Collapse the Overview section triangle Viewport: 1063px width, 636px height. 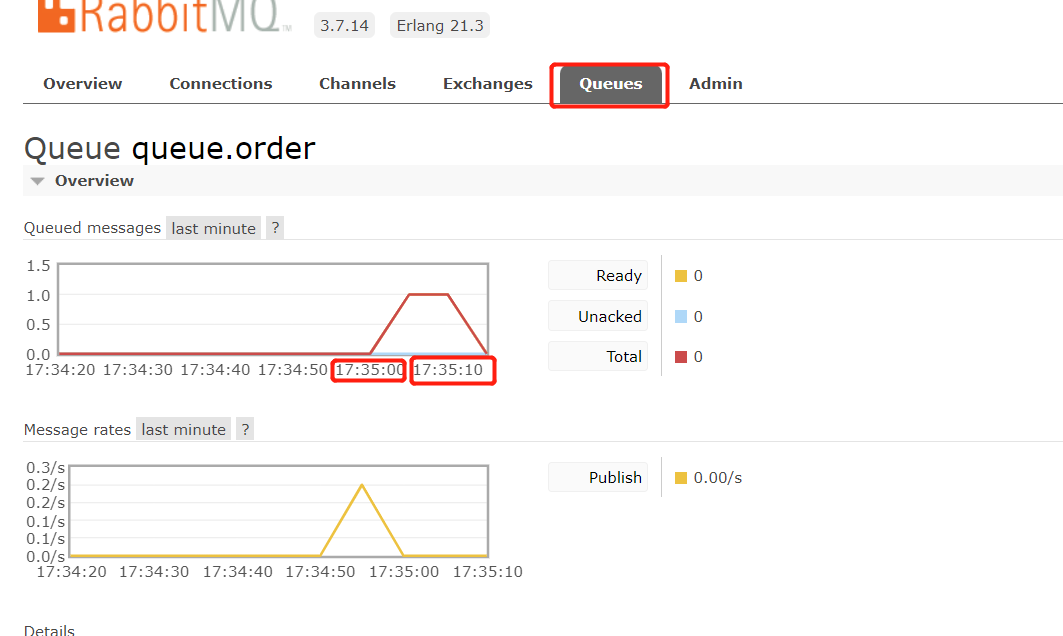[38, 181]
